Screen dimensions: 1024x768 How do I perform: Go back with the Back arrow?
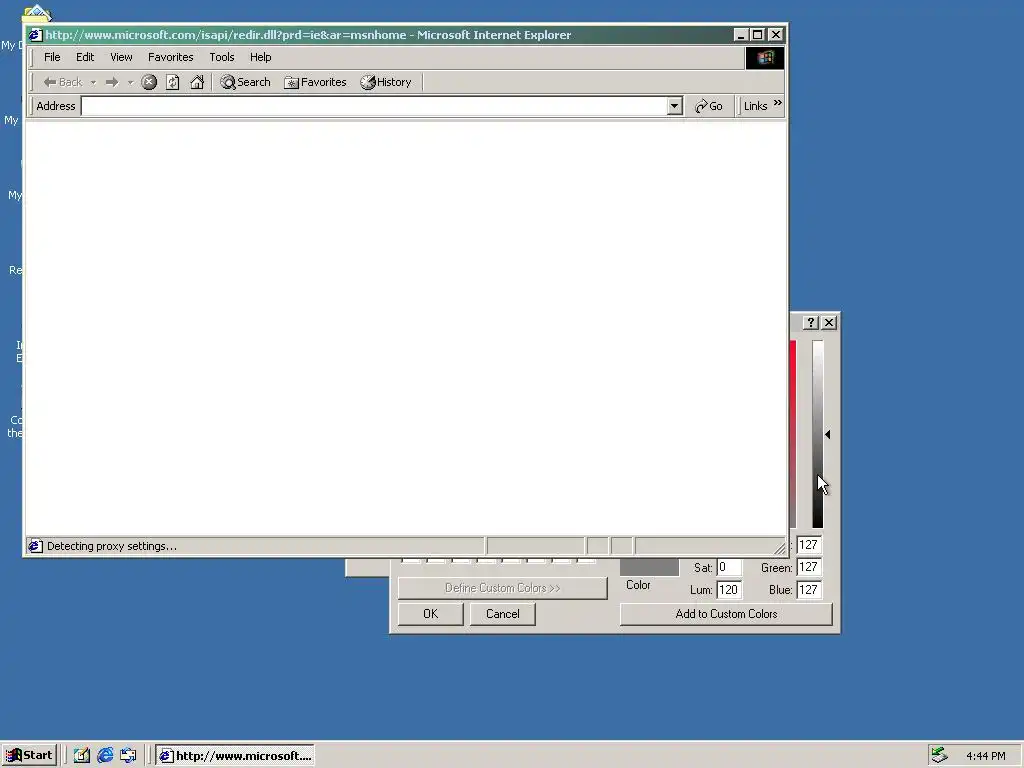click(62, 82)
